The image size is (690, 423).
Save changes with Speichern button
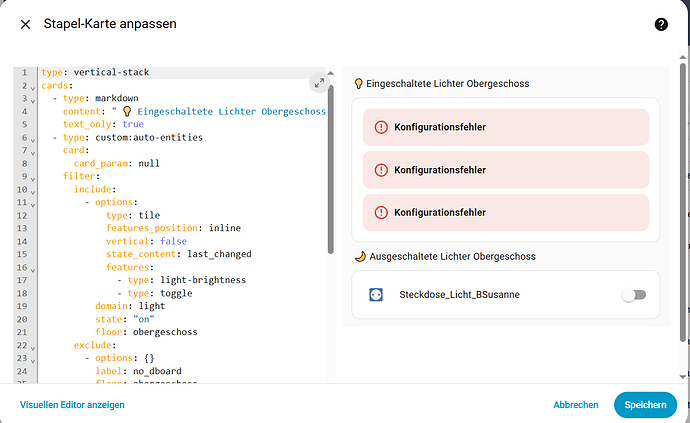645,405
